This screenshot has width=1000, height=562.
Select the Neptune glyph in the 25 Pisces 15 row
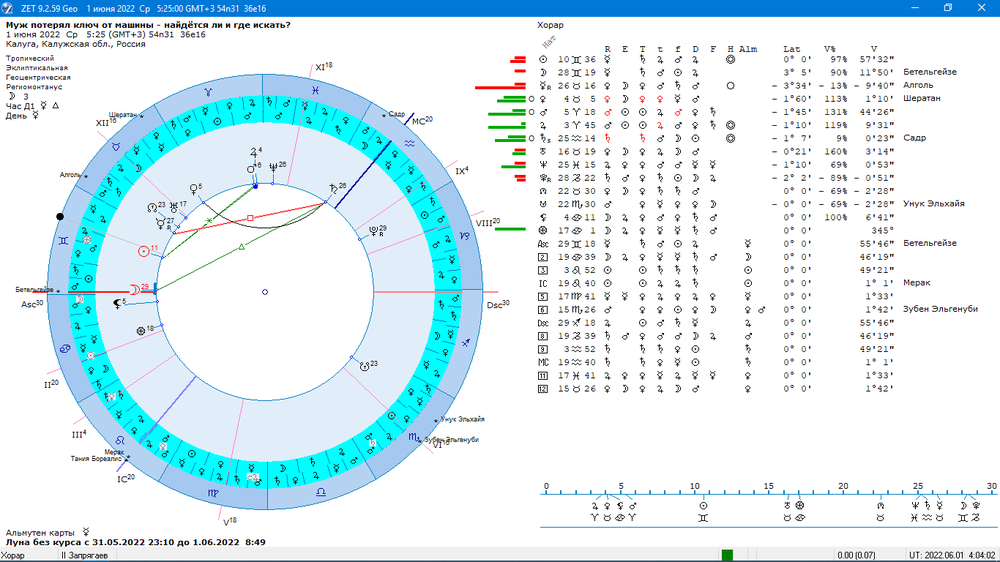coord(543,165)
